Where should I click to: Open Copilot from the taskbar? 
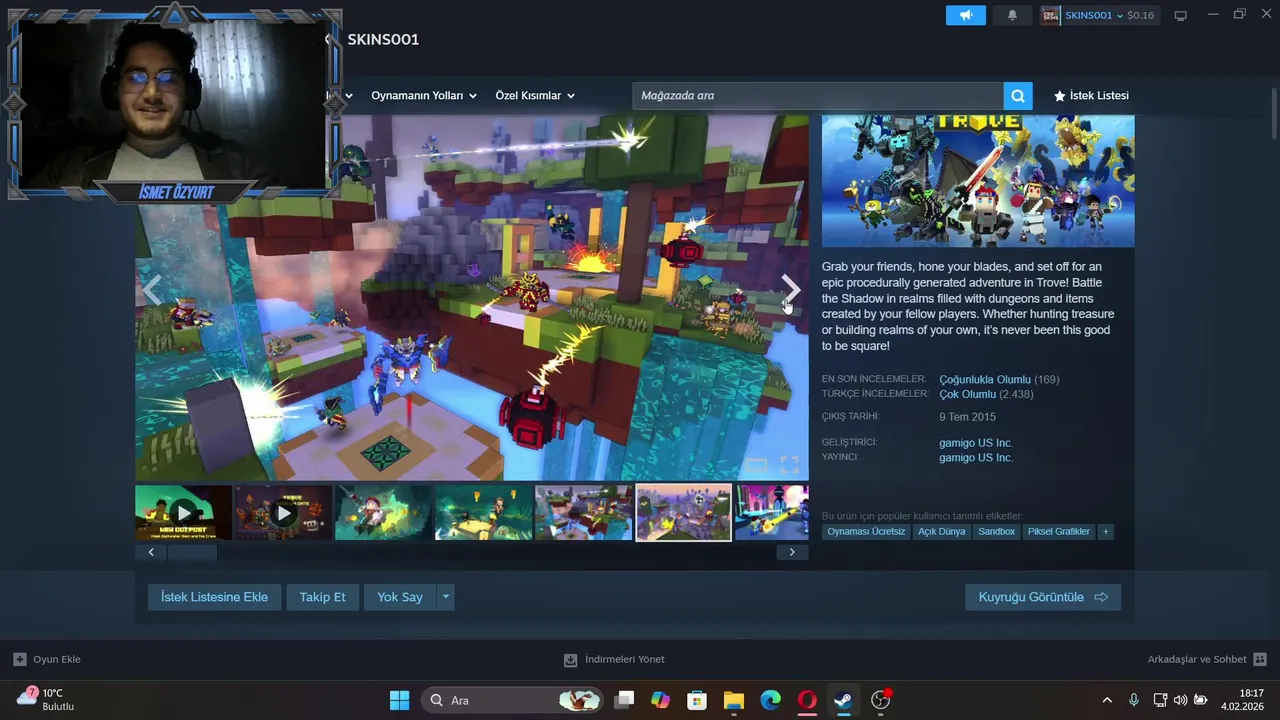pos(660,700)
